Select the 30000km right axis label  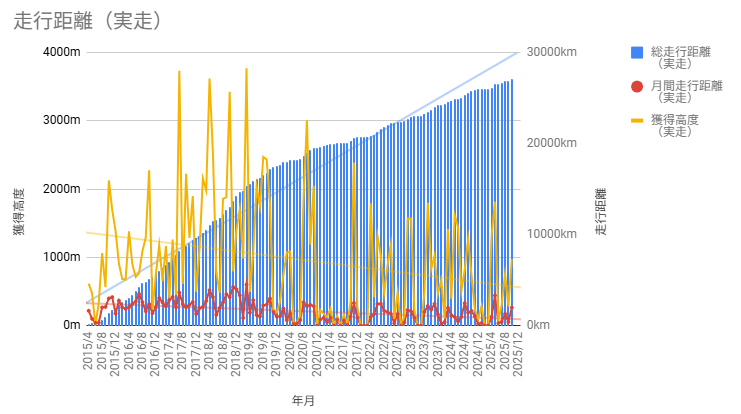[551, 52]
